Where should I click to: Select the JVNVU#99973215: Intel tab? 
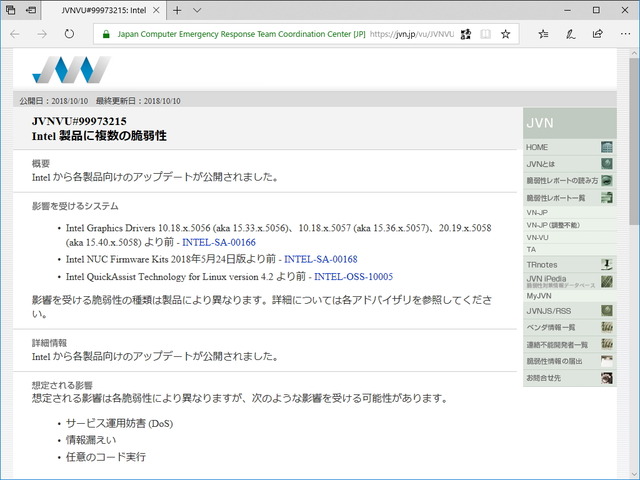pyautogui.click(x=104, y=10)
